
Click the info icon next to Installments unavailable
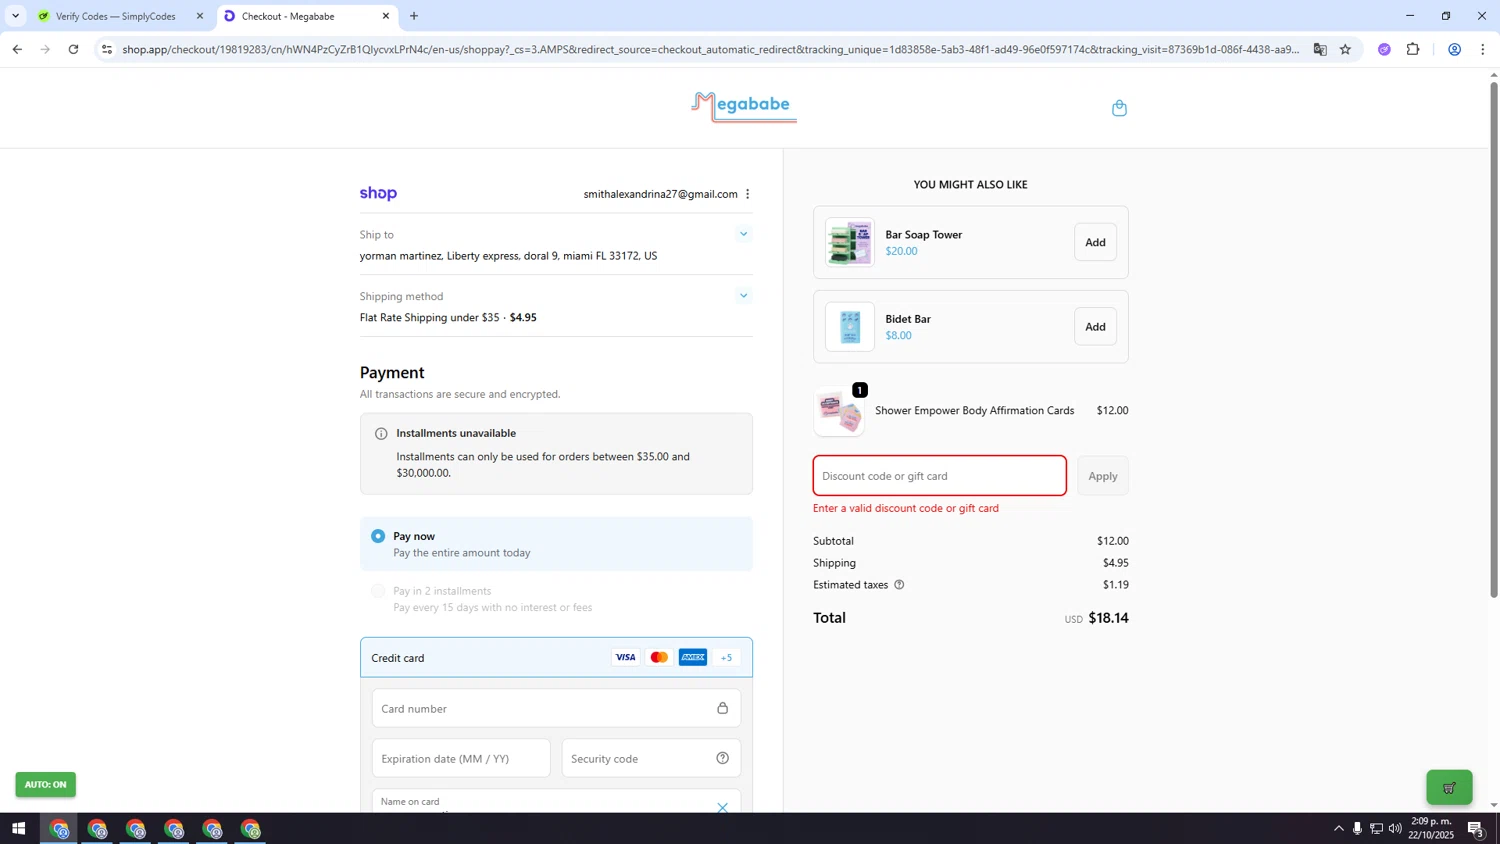[x=381, y=434]
